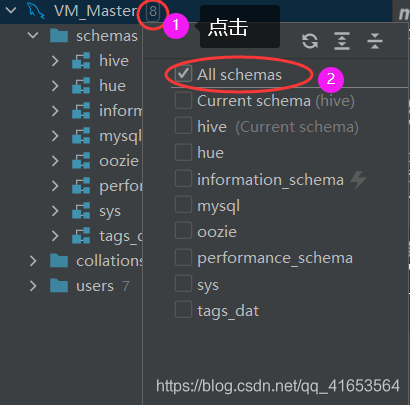Select the users label in the tree
The image size is (410, 405).
[95, 286]
